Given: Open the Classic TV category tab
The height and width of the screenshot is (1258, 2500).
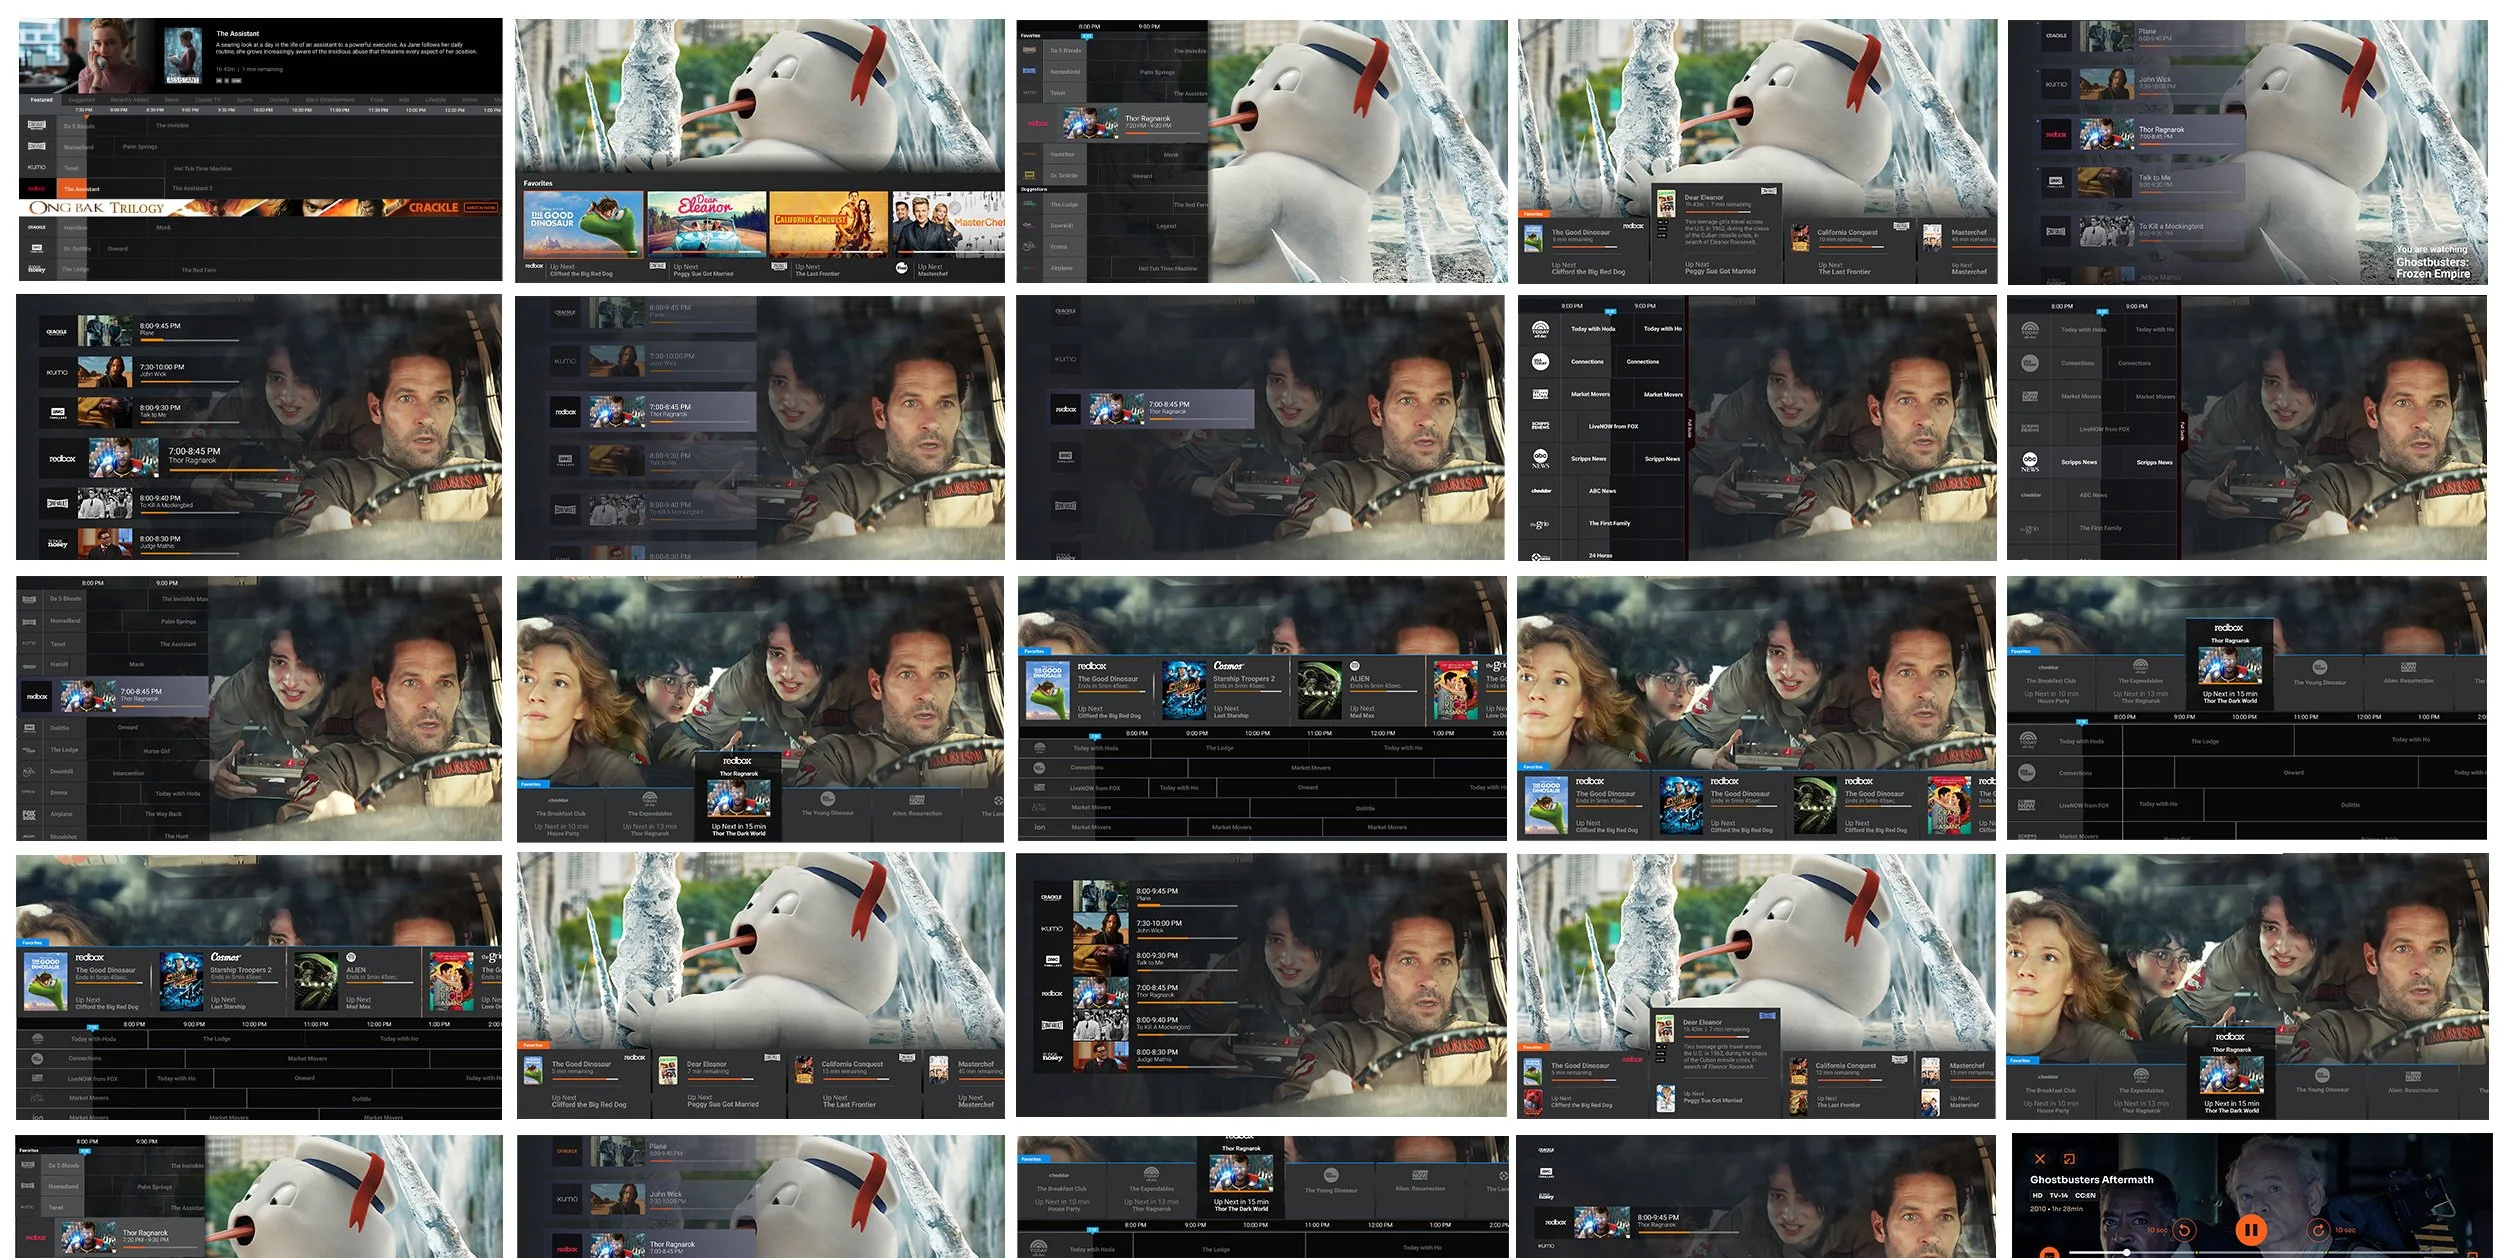Looking at the screenshot, I should click(207, 100).
